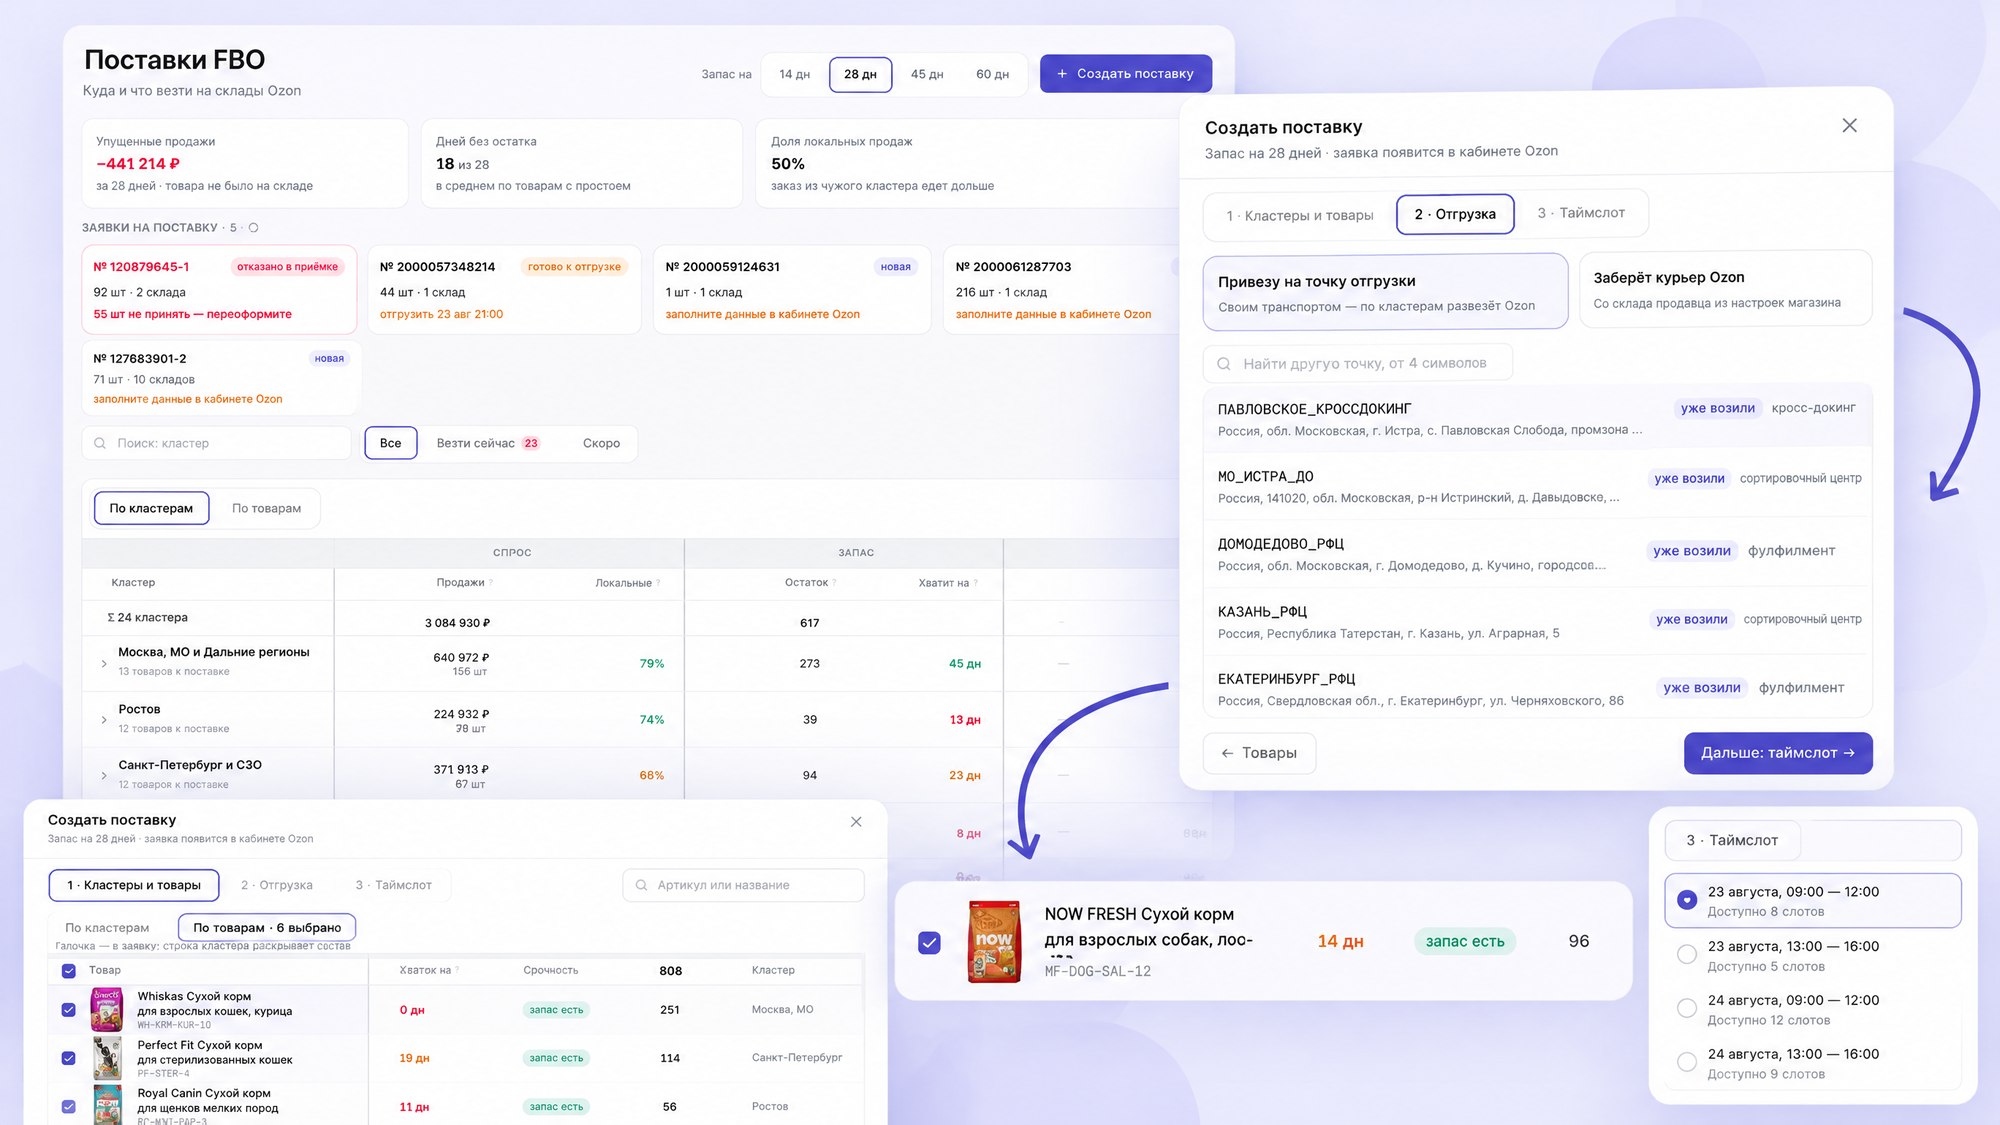Click the Поиск: кластер search field
The height and width of the screenshot is (1125, 2000).
(x=217, y=443)
